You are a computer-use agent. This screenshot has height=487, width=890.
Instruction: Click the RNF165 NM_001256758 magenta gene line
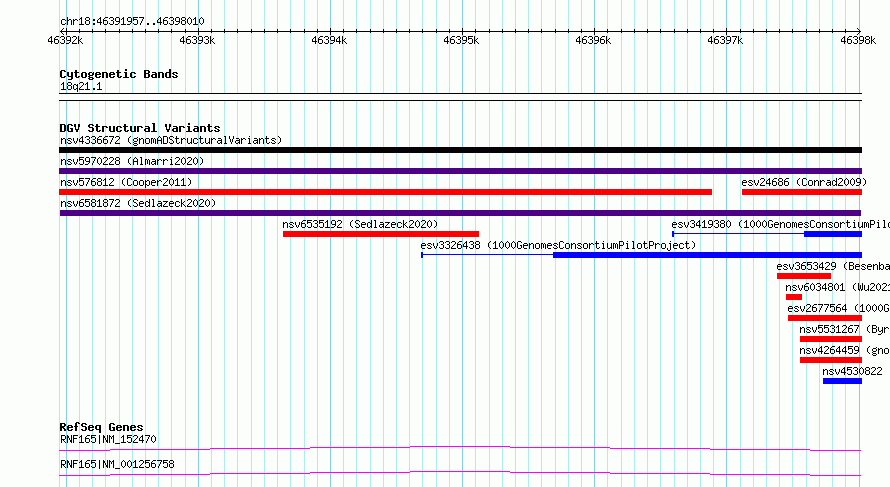tap(460, 473)
